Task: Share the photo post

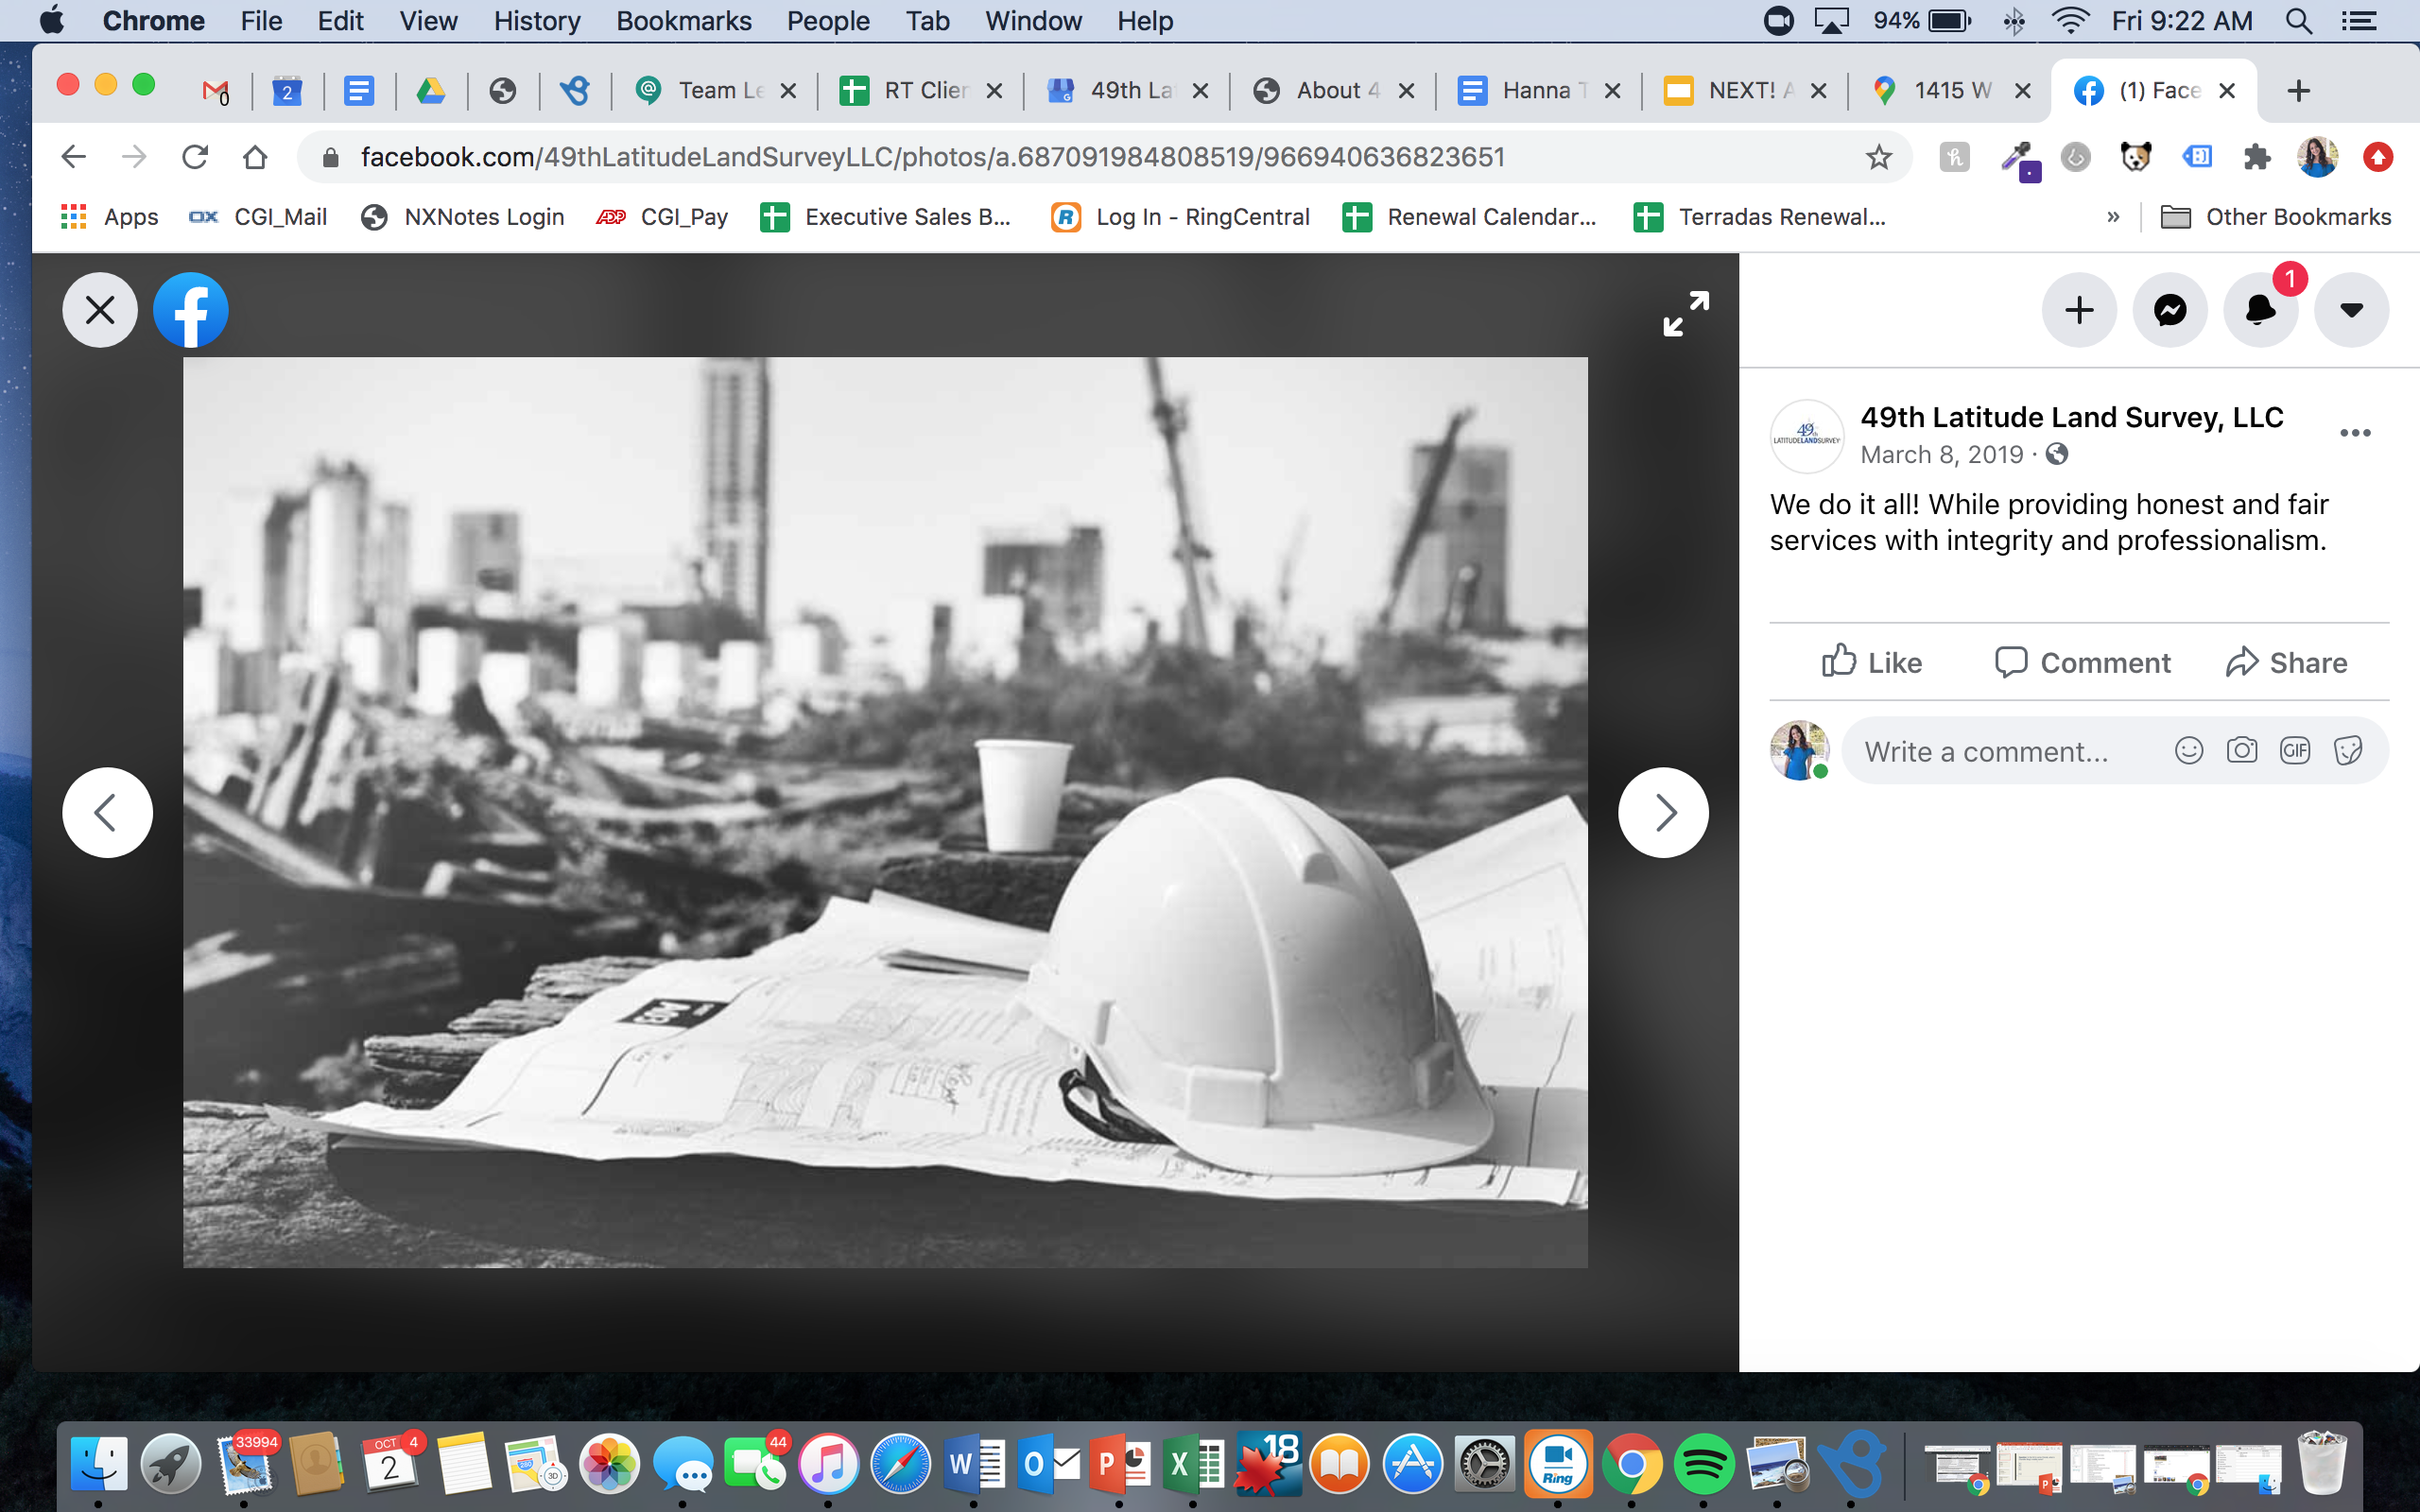Action: tap(2286, 662)
